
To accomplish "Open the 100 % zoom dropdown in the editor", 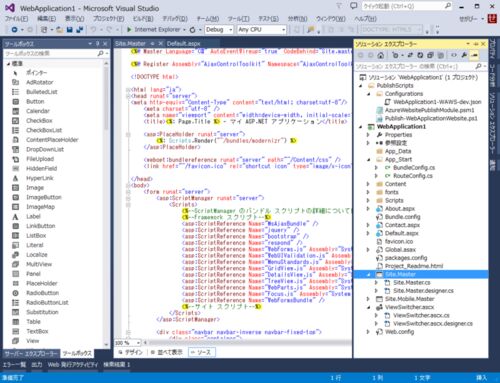I will point(128,343).
